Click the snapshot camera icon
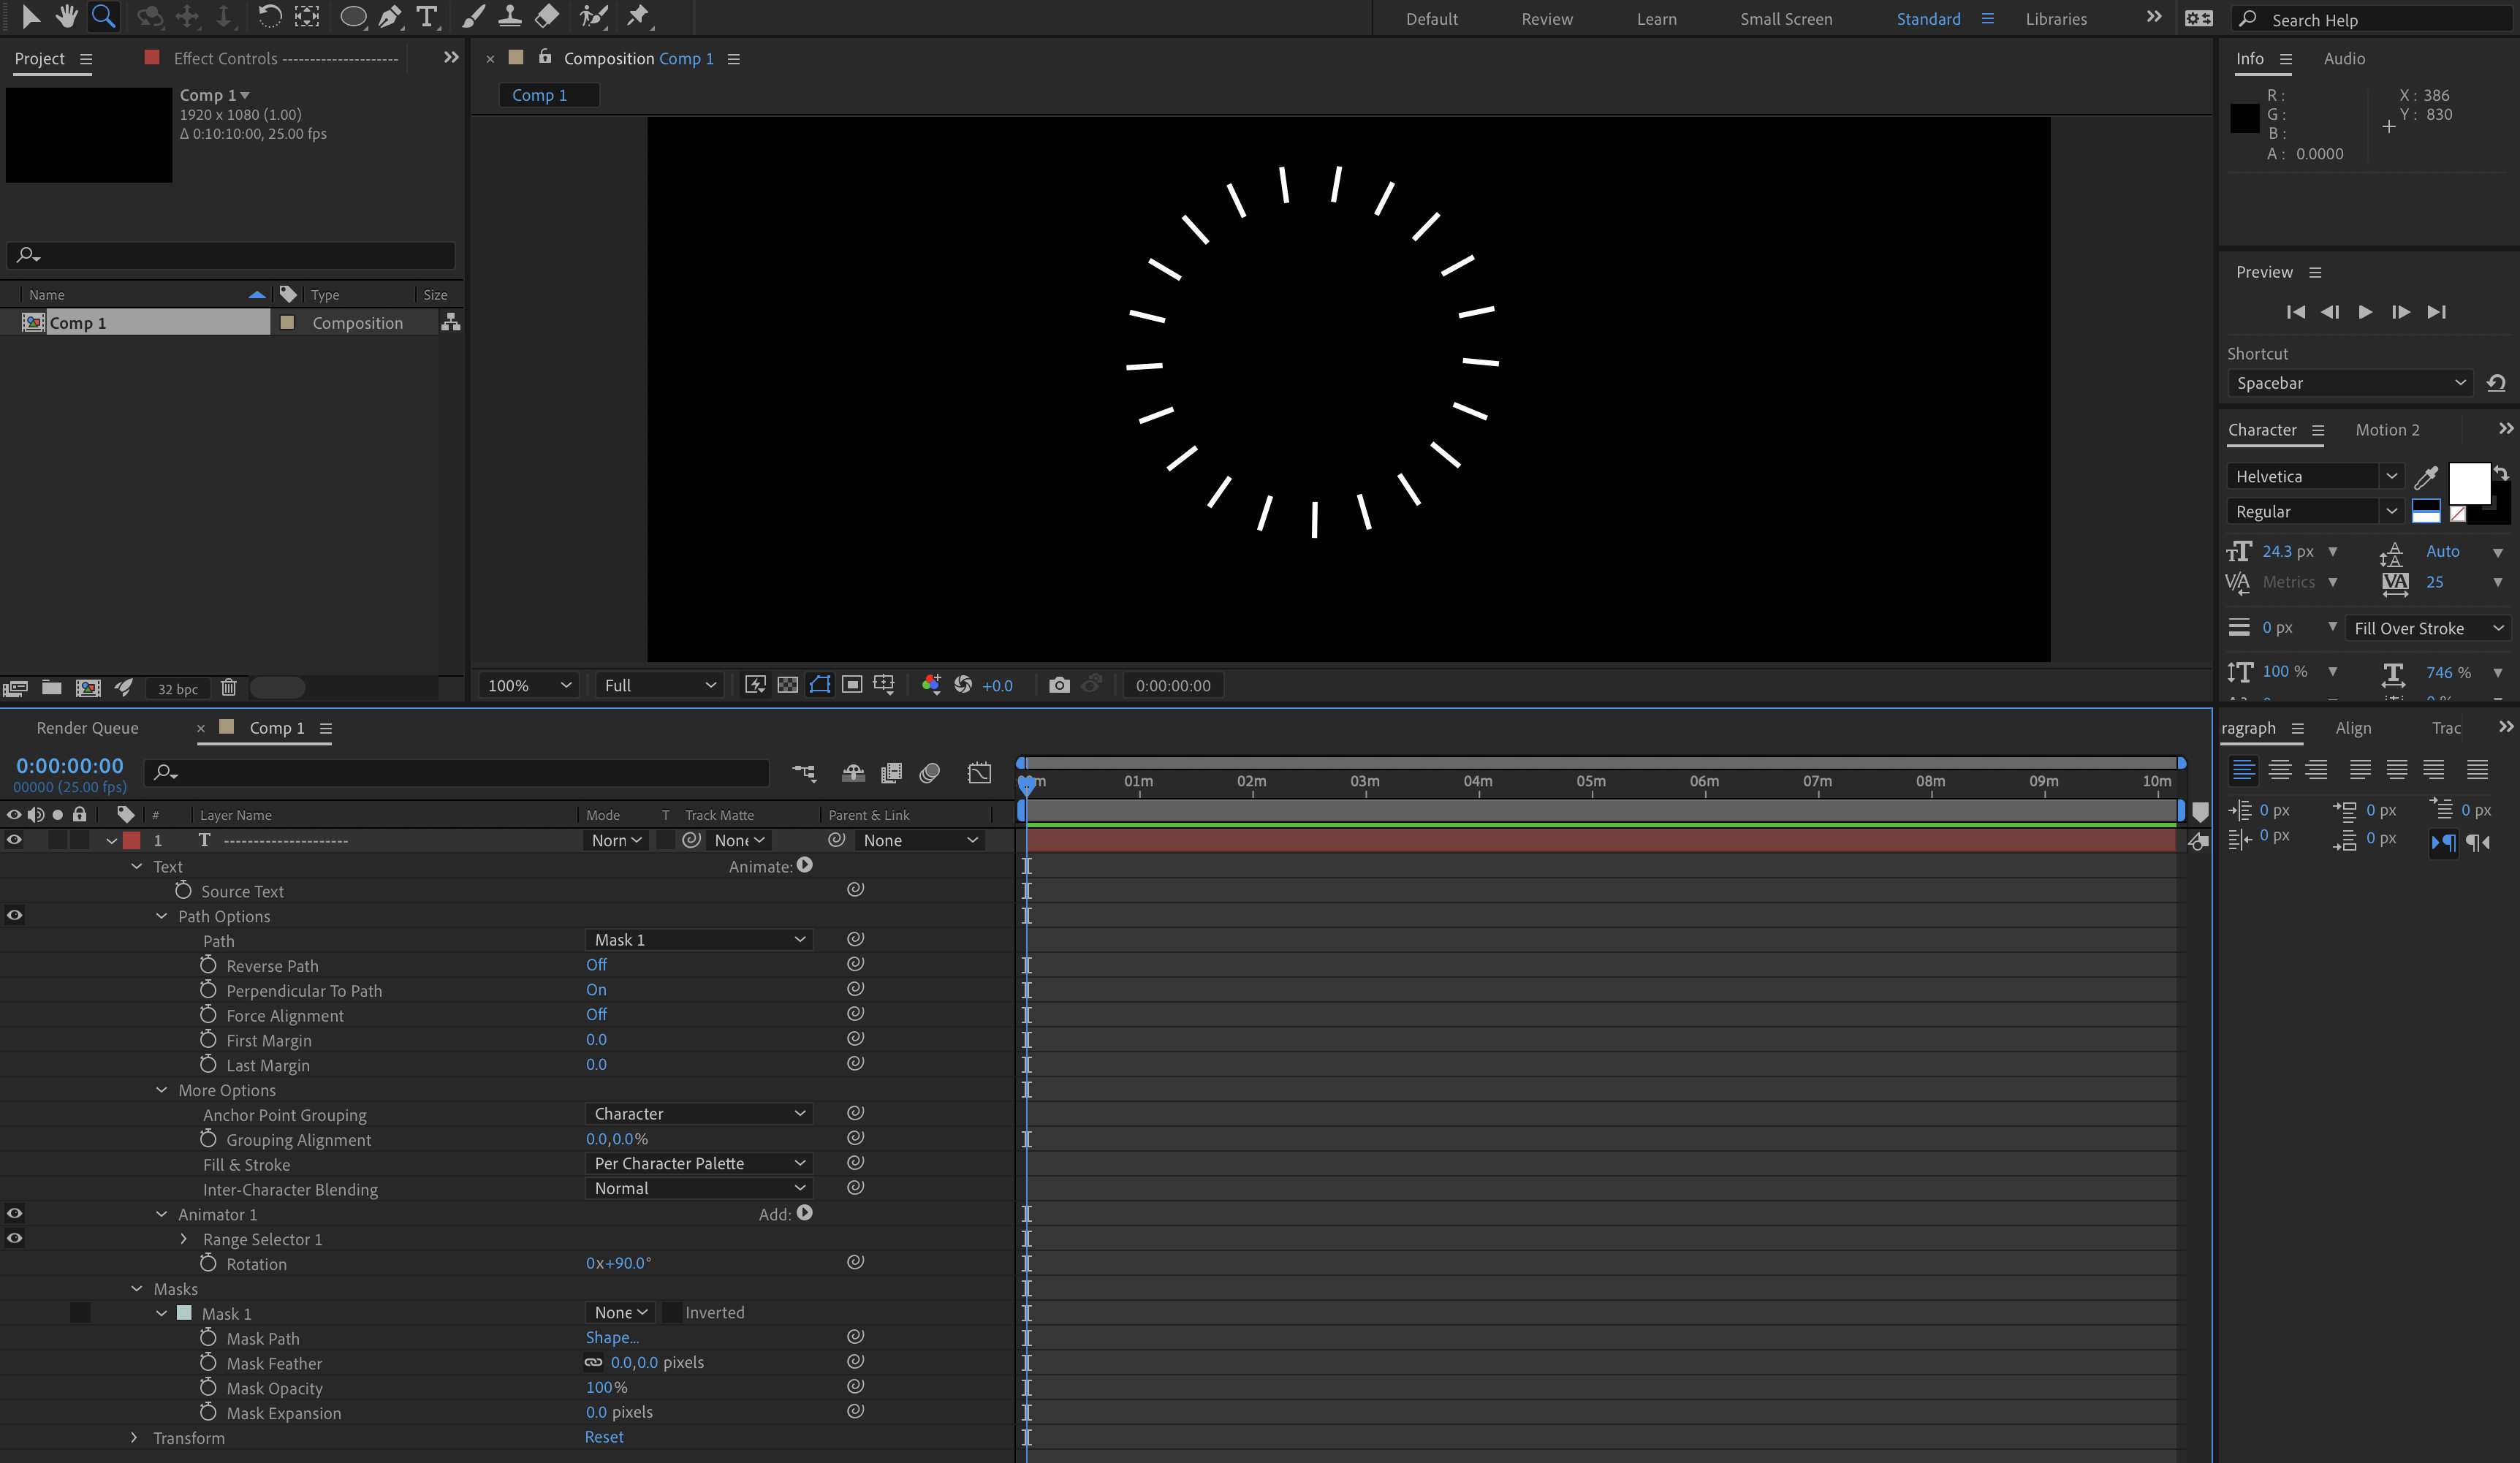 pos(1059,685)
